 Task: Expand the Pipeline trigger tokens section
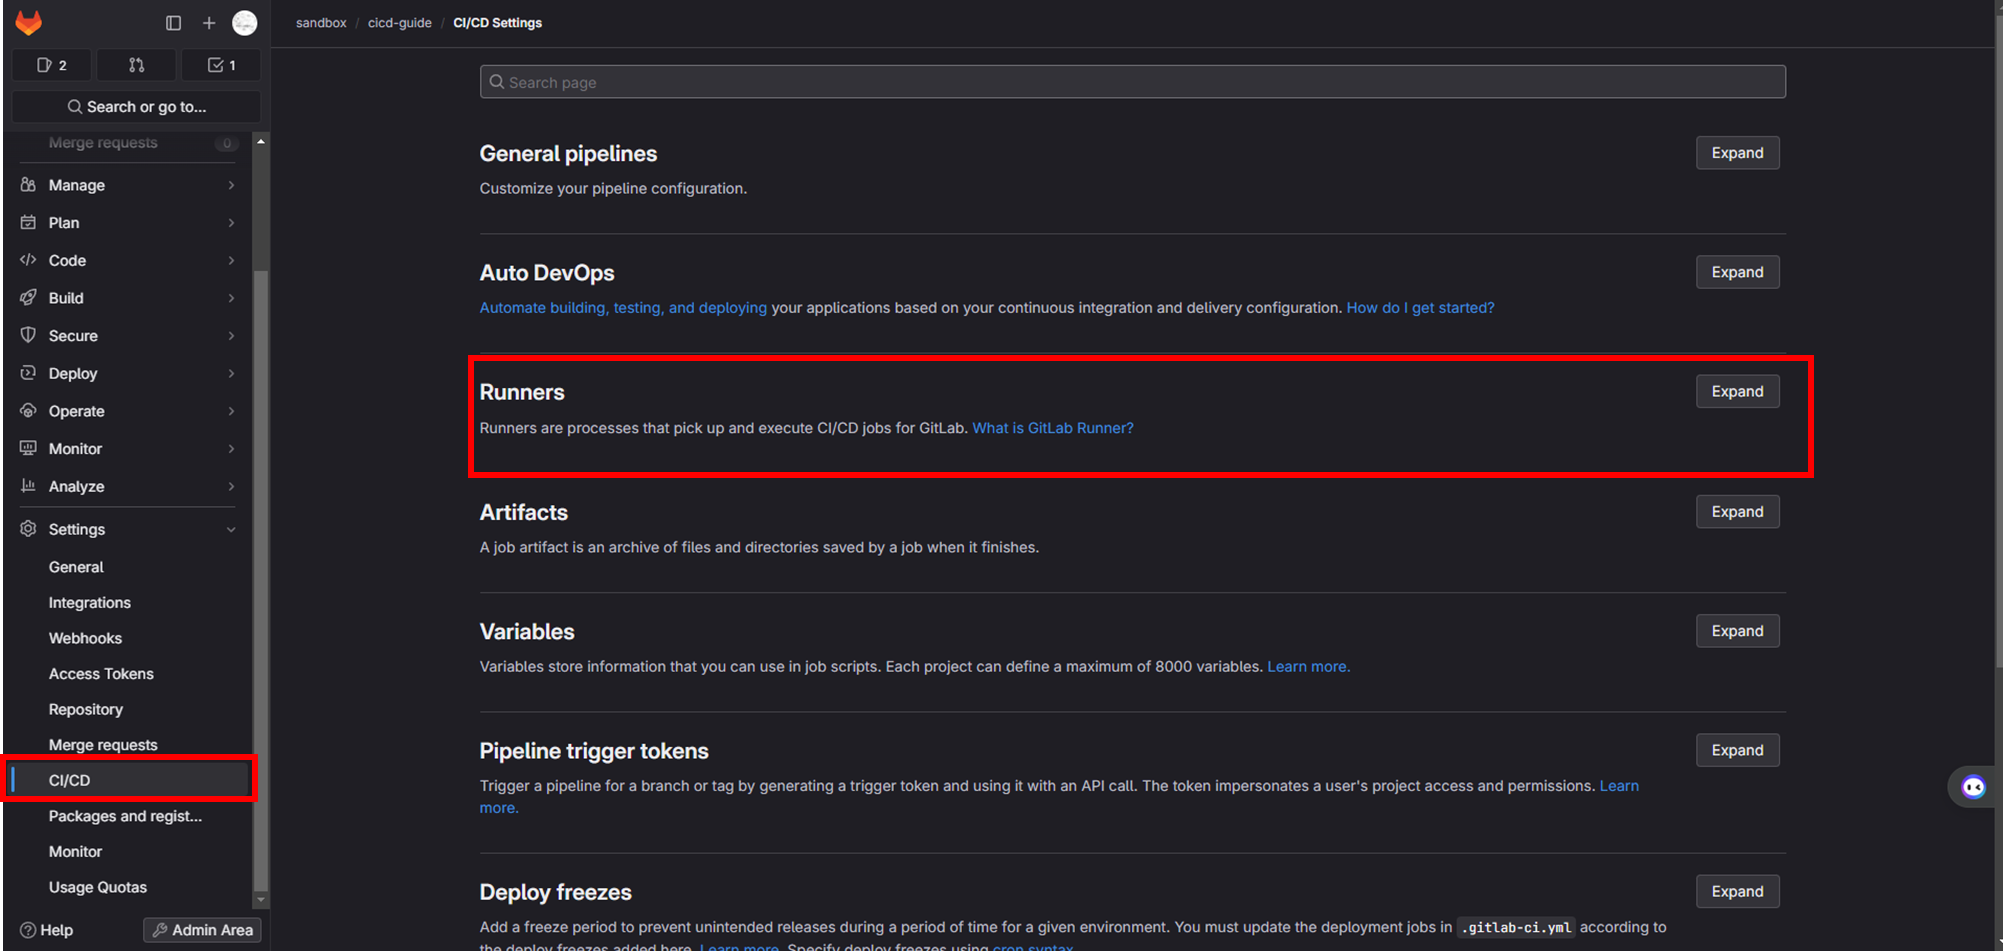[x=1737, y=750]
